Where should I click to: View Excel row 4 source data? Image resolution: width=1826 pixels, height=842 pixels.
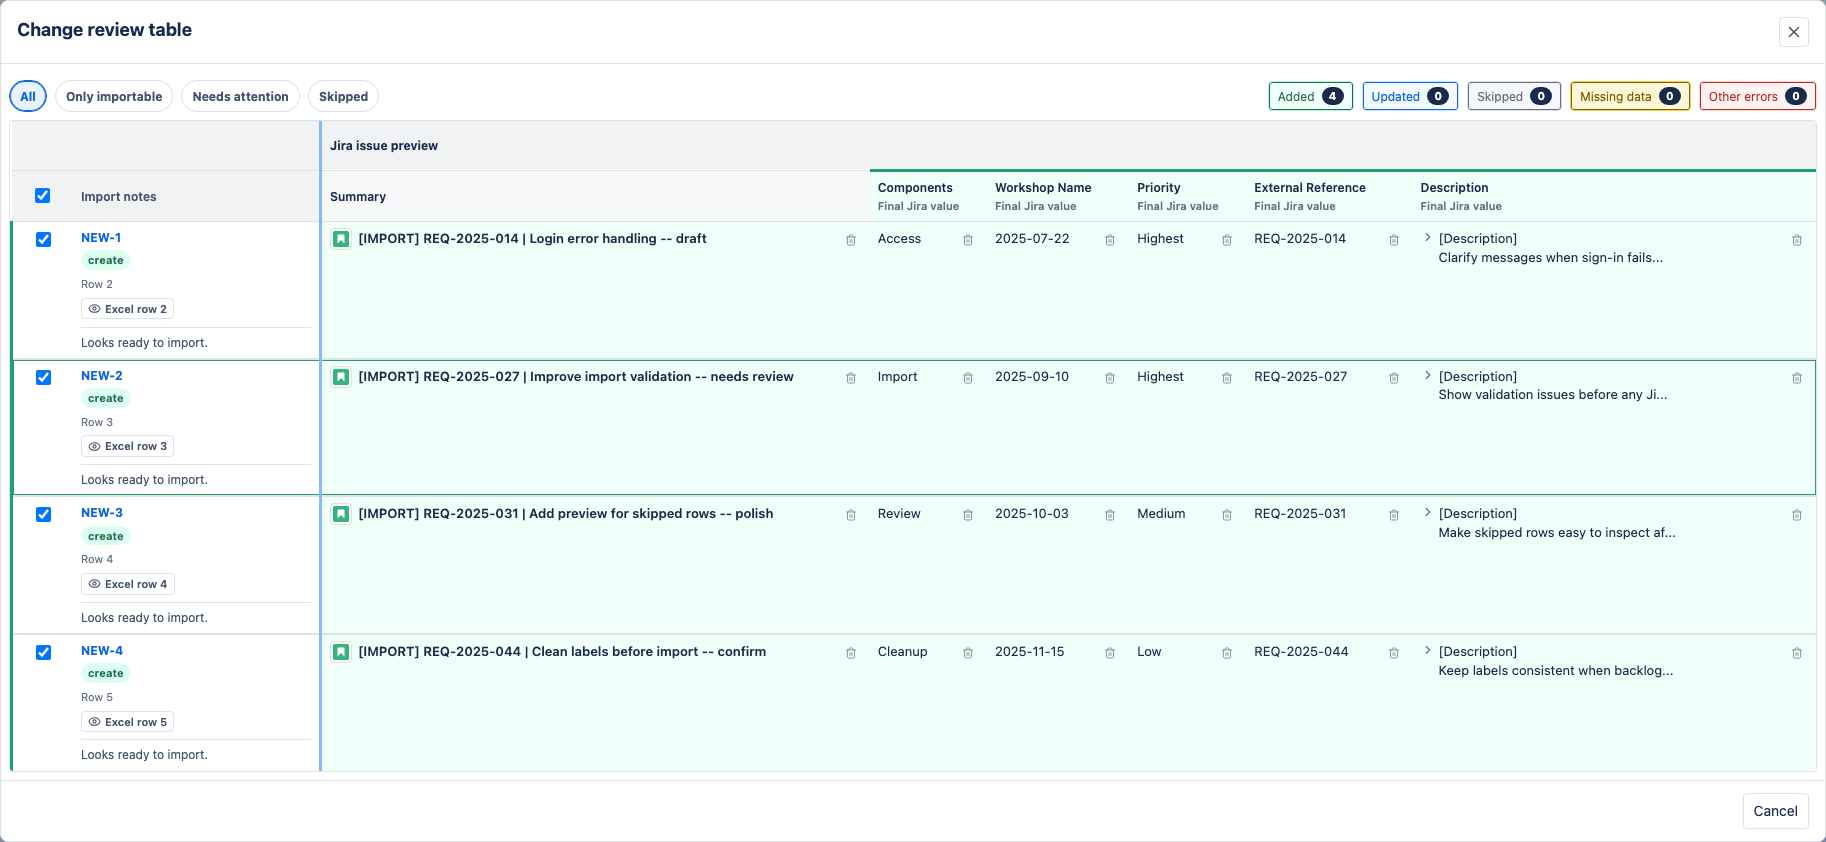pos(128,584)
